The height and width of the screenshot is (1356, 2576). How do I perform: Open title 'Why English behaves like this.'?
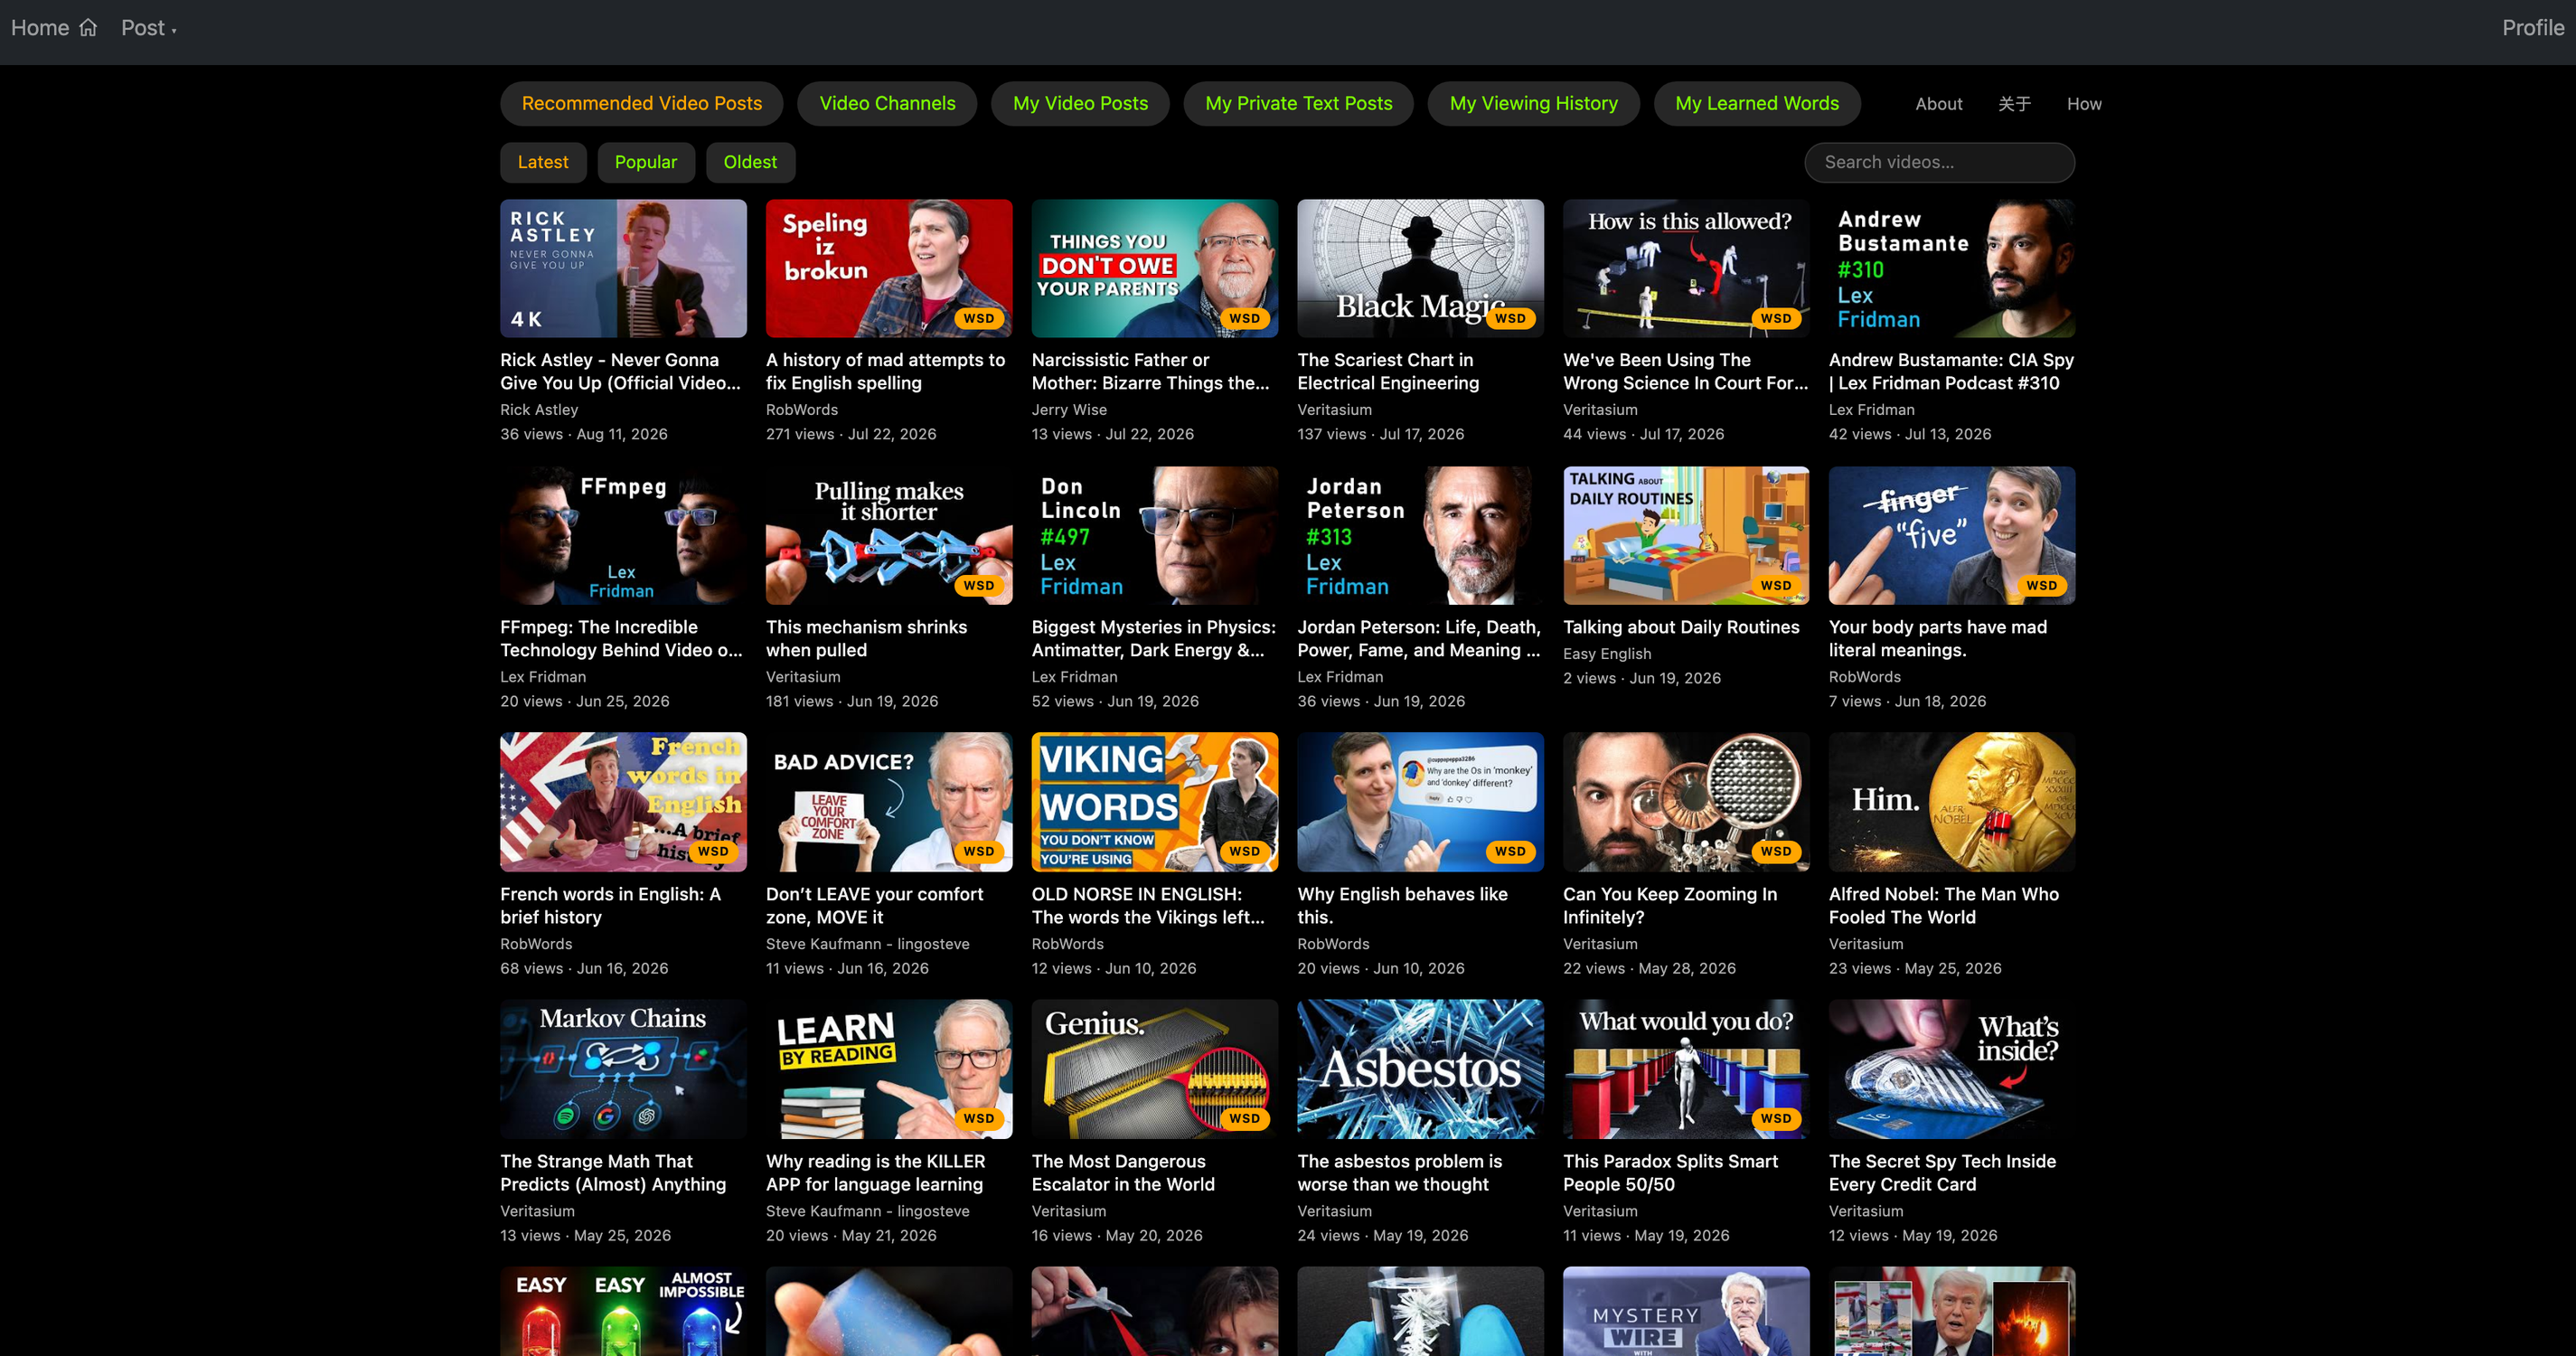tap(1402, 905)
